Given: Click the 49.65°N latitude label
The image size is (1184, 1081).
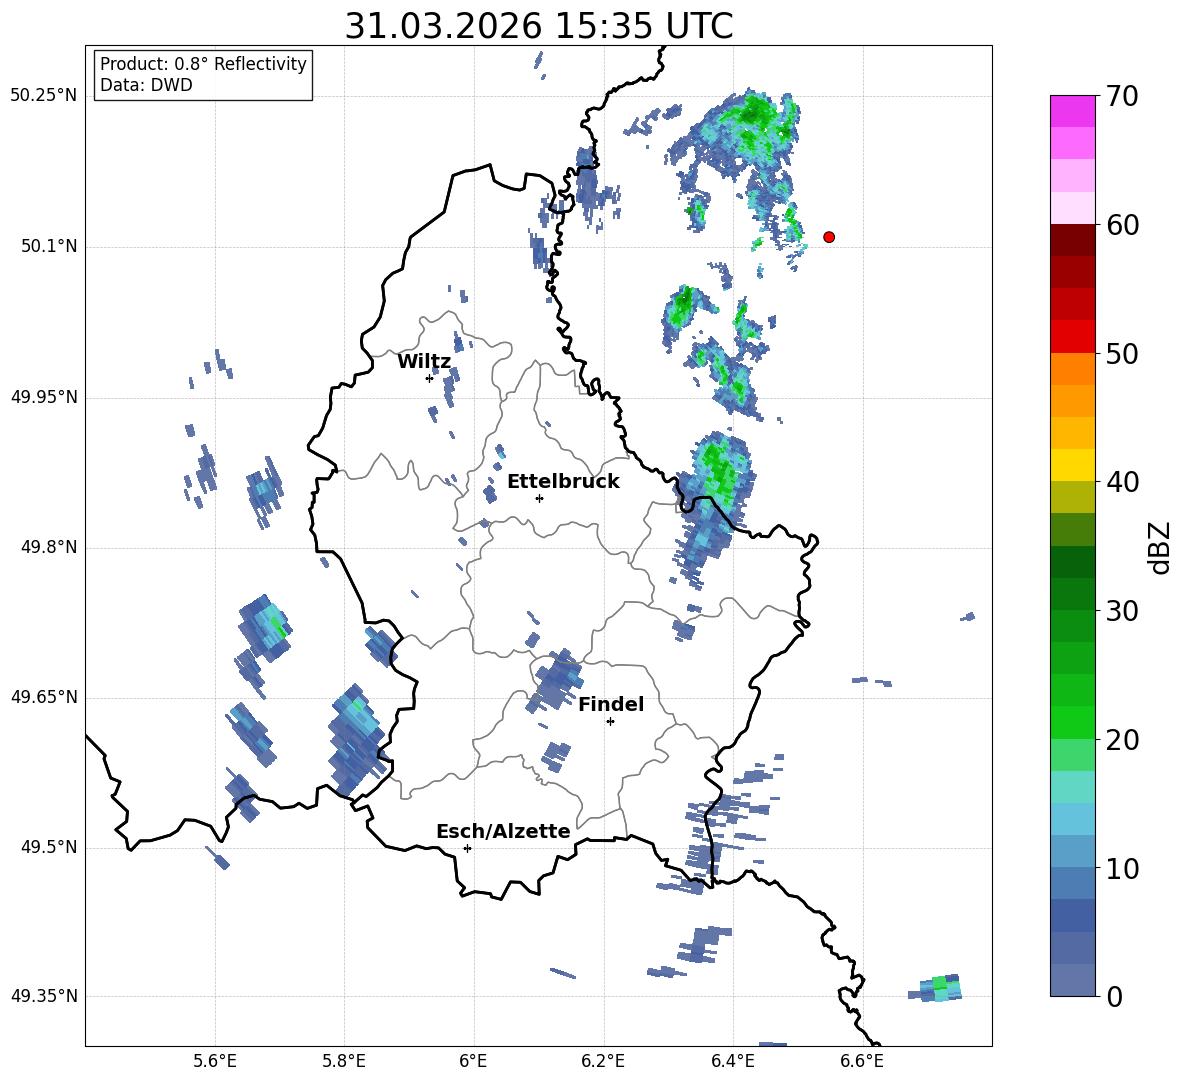Looking at the screenshot, I should pos(43,697).
